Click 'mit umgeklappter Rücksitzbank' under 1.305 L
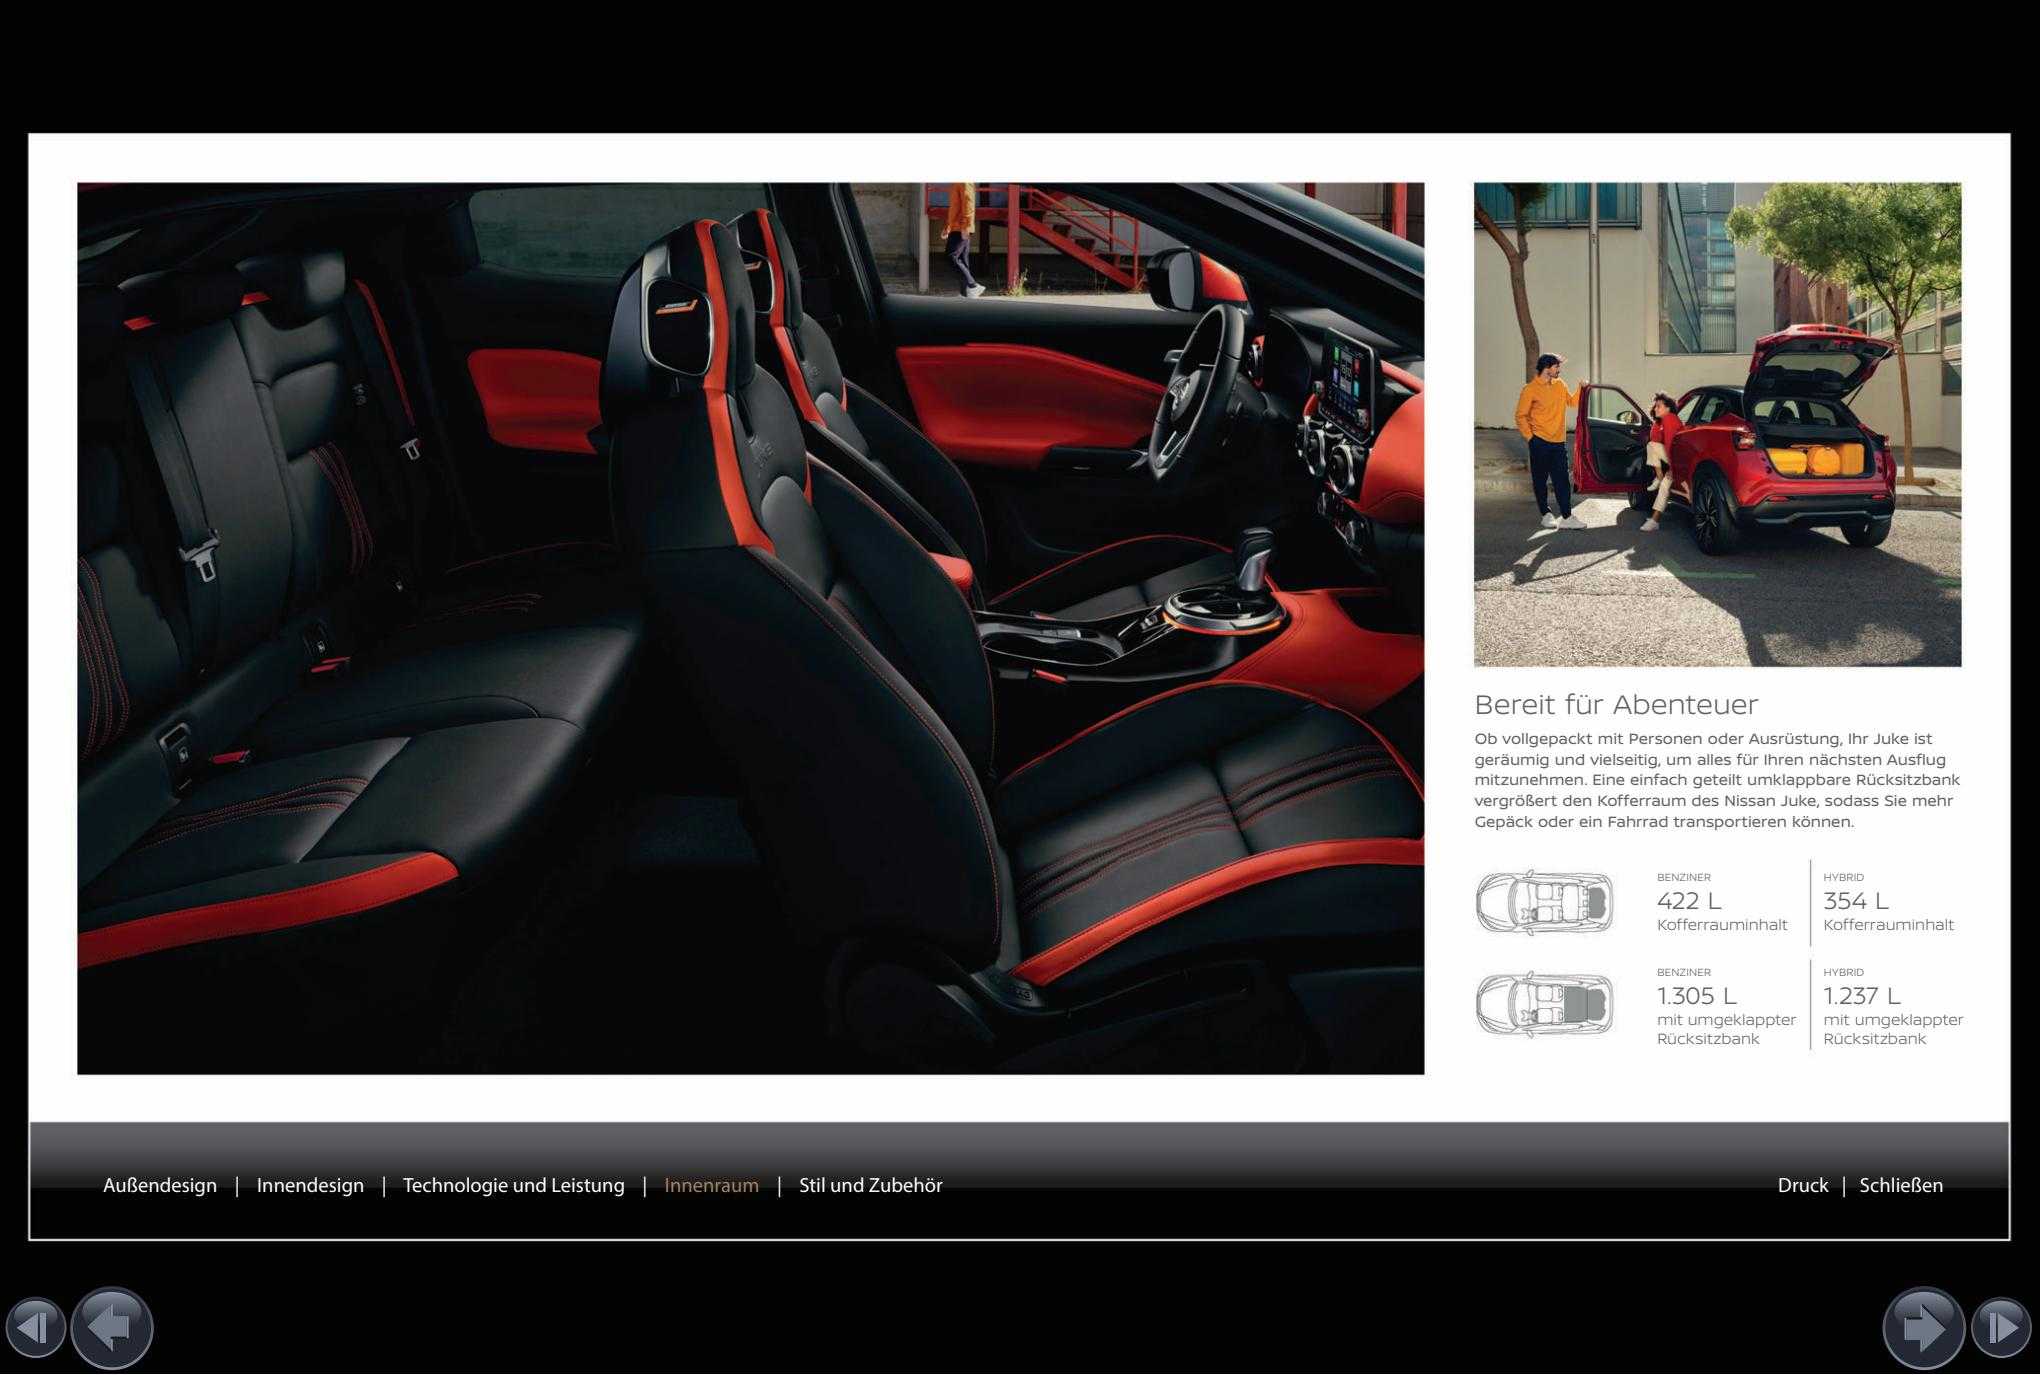 coord(1726,1029)
